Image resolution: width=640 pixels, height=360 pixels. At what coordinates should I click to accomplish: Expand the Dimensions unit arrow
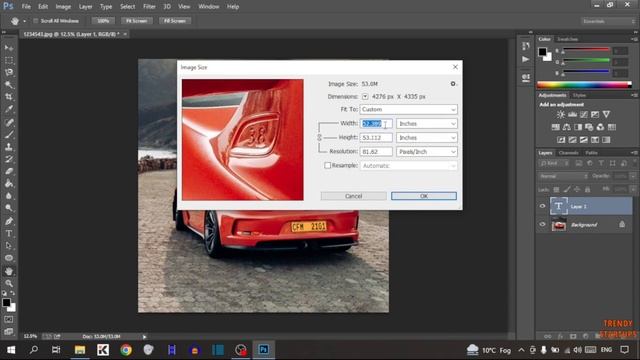pos(365,97)
